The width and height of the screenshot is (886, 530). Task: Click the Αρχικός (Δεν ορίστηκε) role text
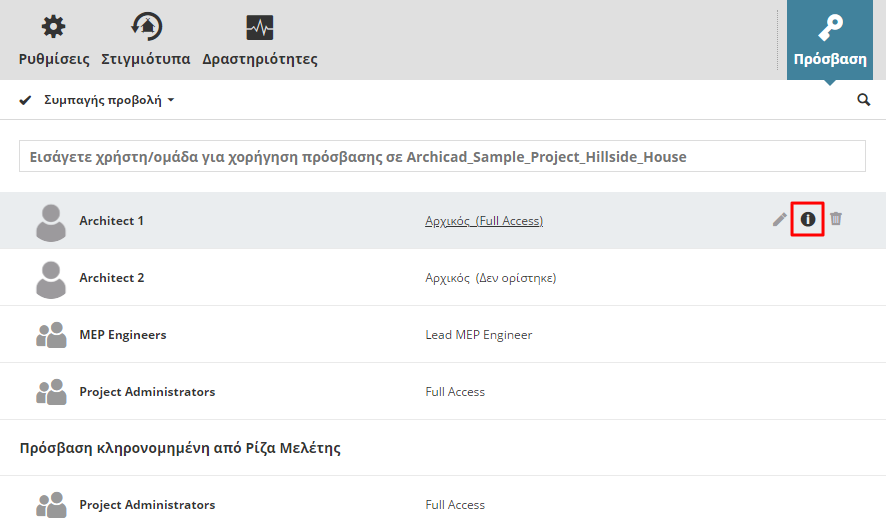[x=490, y=278]
